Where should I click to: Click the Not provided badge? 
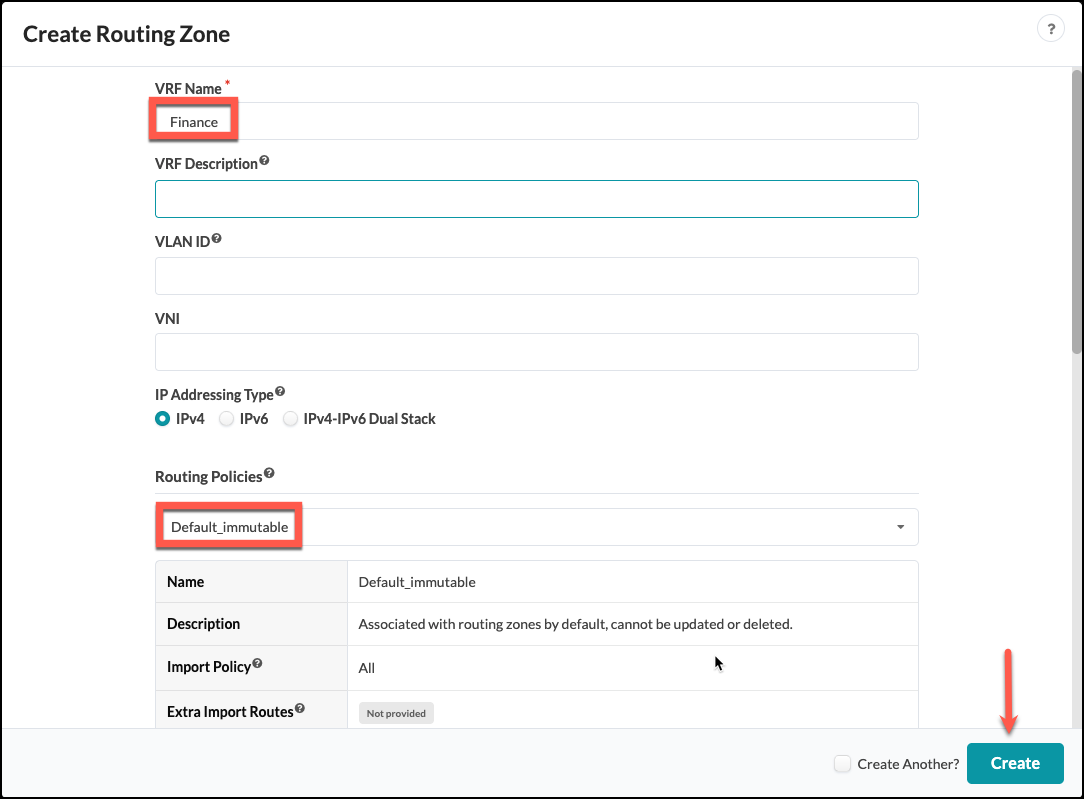396,713
